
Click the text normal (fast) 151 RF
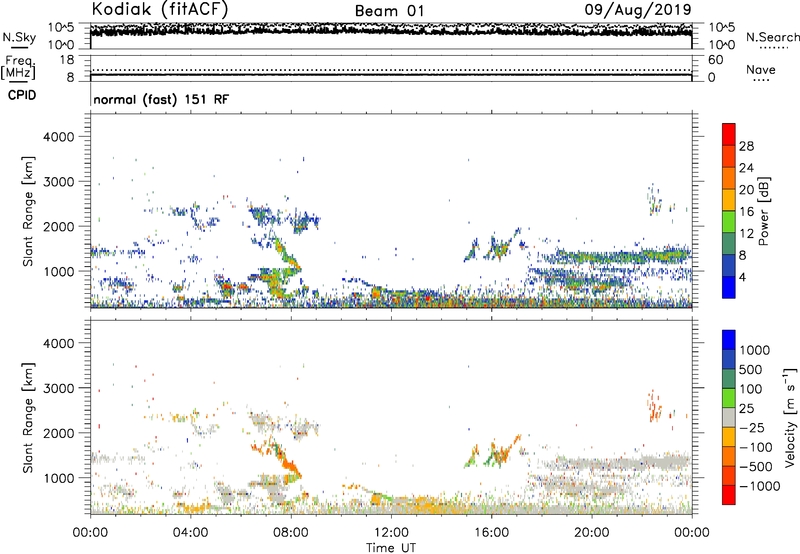161,99
